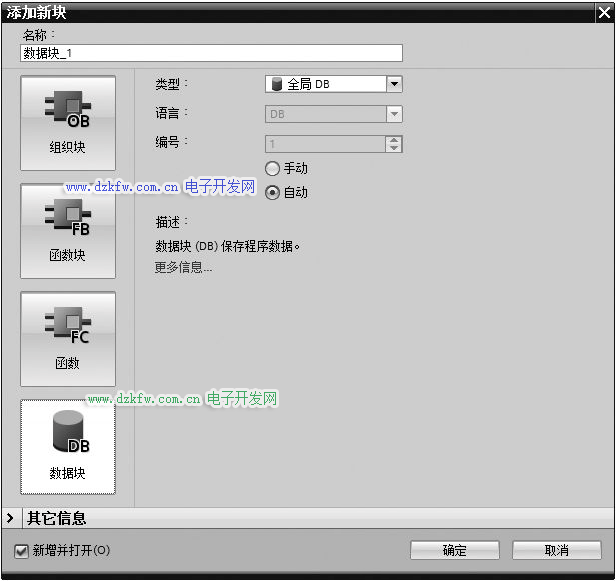The image size is (616, 581).
Task: Toggle the 新增并打开(O) checkbox
Action: [22, 550]
